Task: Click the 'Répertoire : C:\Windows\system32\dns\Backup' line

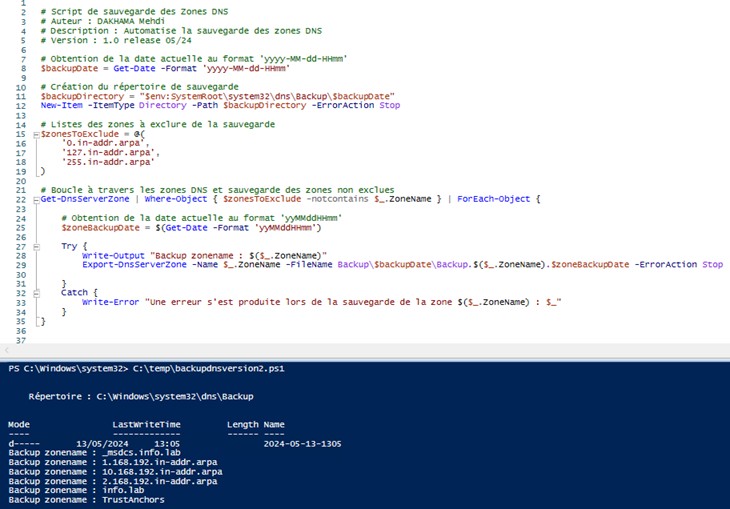Action: click(x=141, y=397)
